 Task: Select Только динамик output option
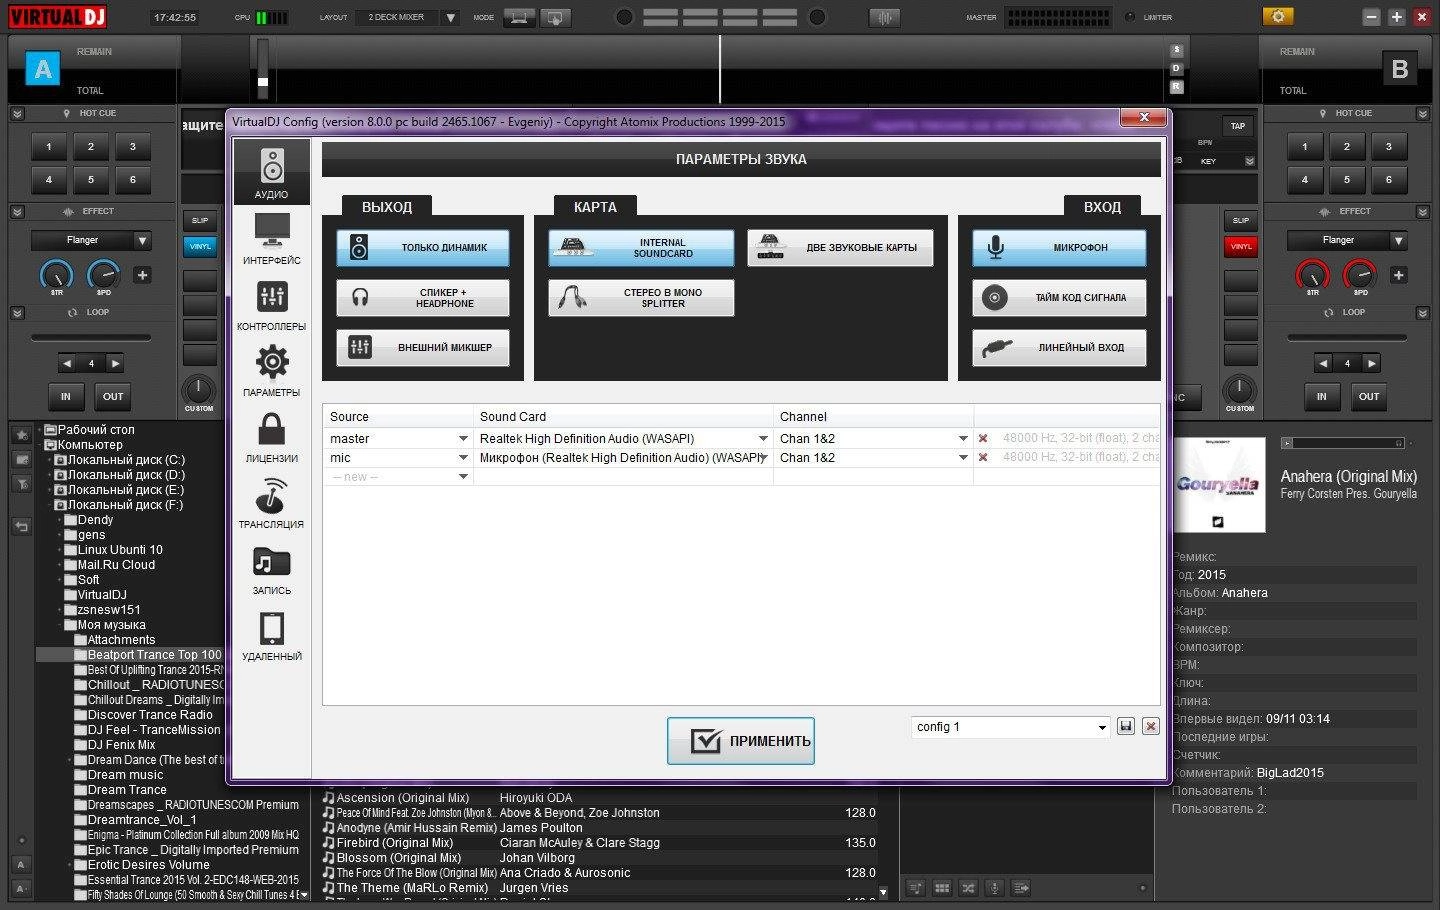pyautogui.click(x=423, y=248)
